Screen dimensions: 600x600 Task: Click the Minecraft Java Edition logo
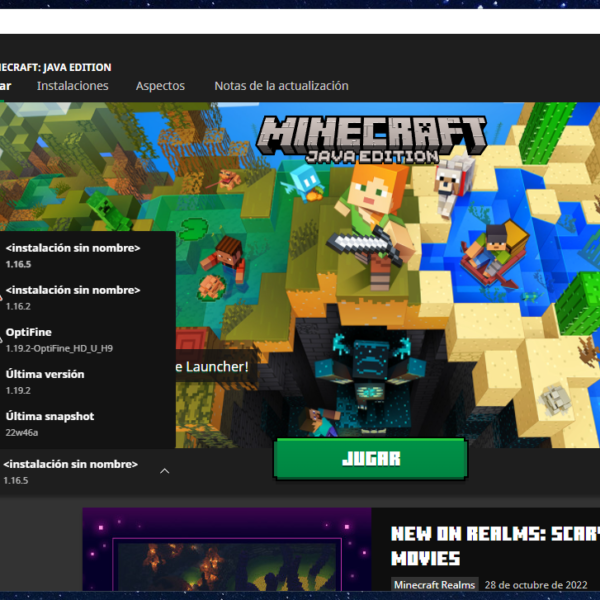point(371,140)
